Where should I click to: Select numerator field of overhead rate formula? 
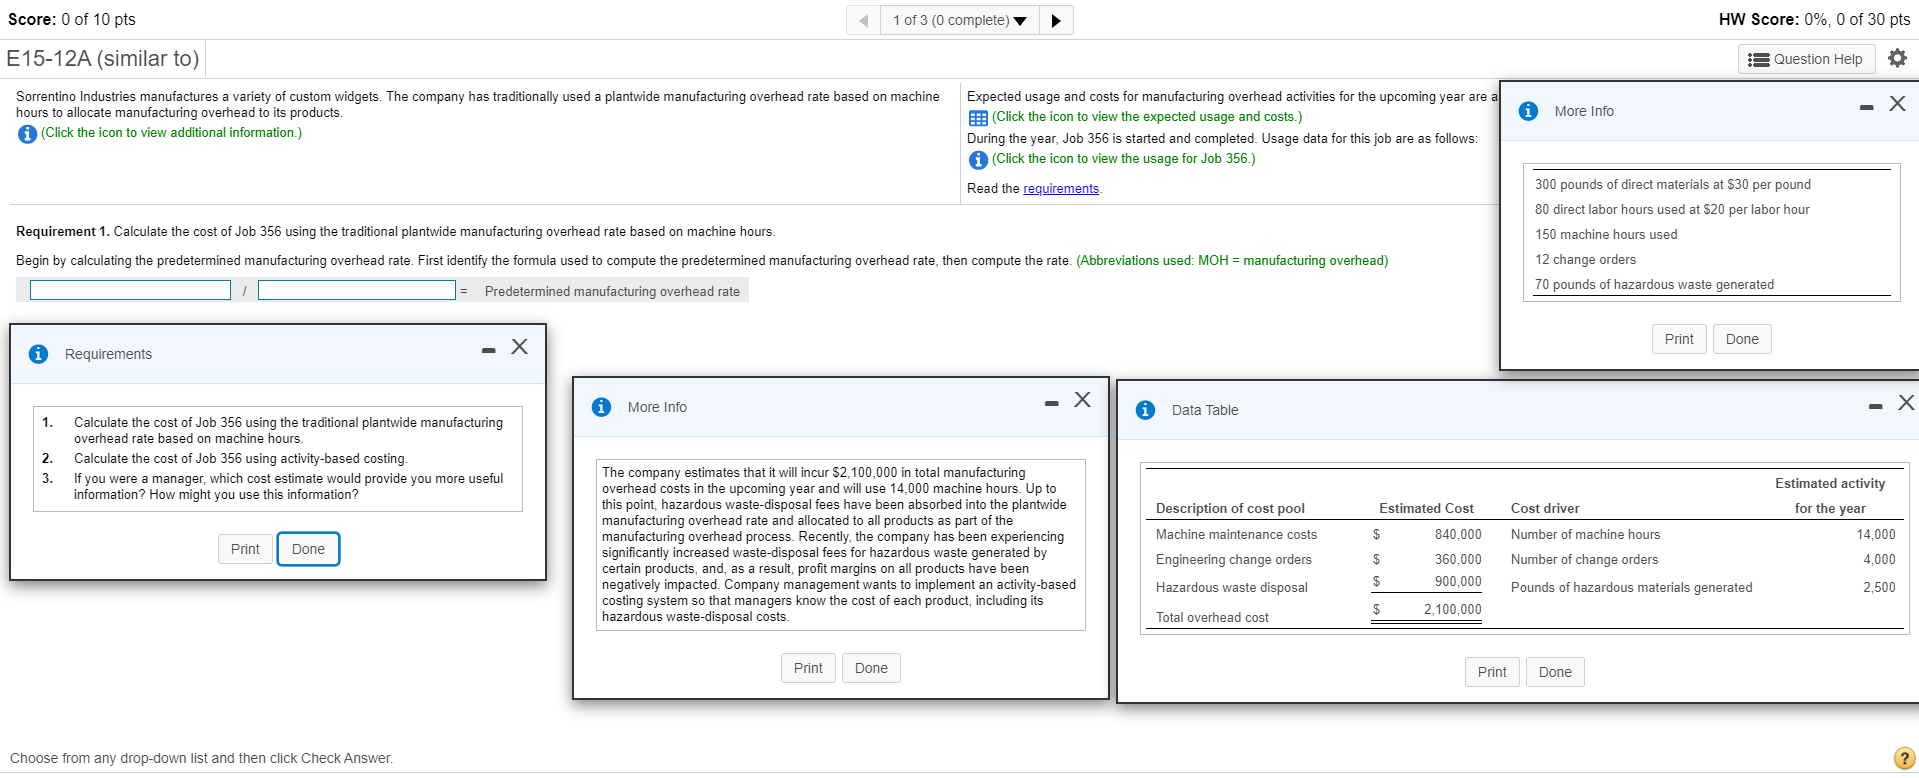click(130, 290)
